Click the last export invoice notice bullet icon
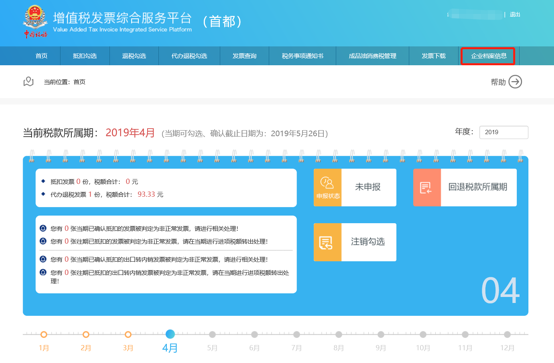The height and width of the screenshot is (363, 554). click(x=43, y=272)
